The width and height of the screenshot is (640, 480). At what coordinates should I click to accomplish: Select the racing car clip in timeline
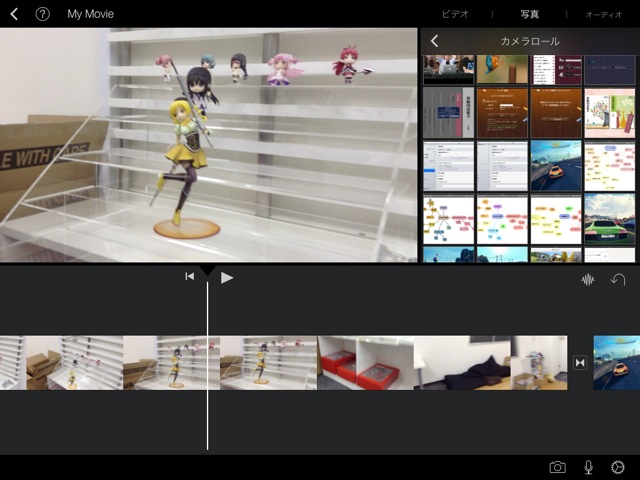tap(616, 362)
